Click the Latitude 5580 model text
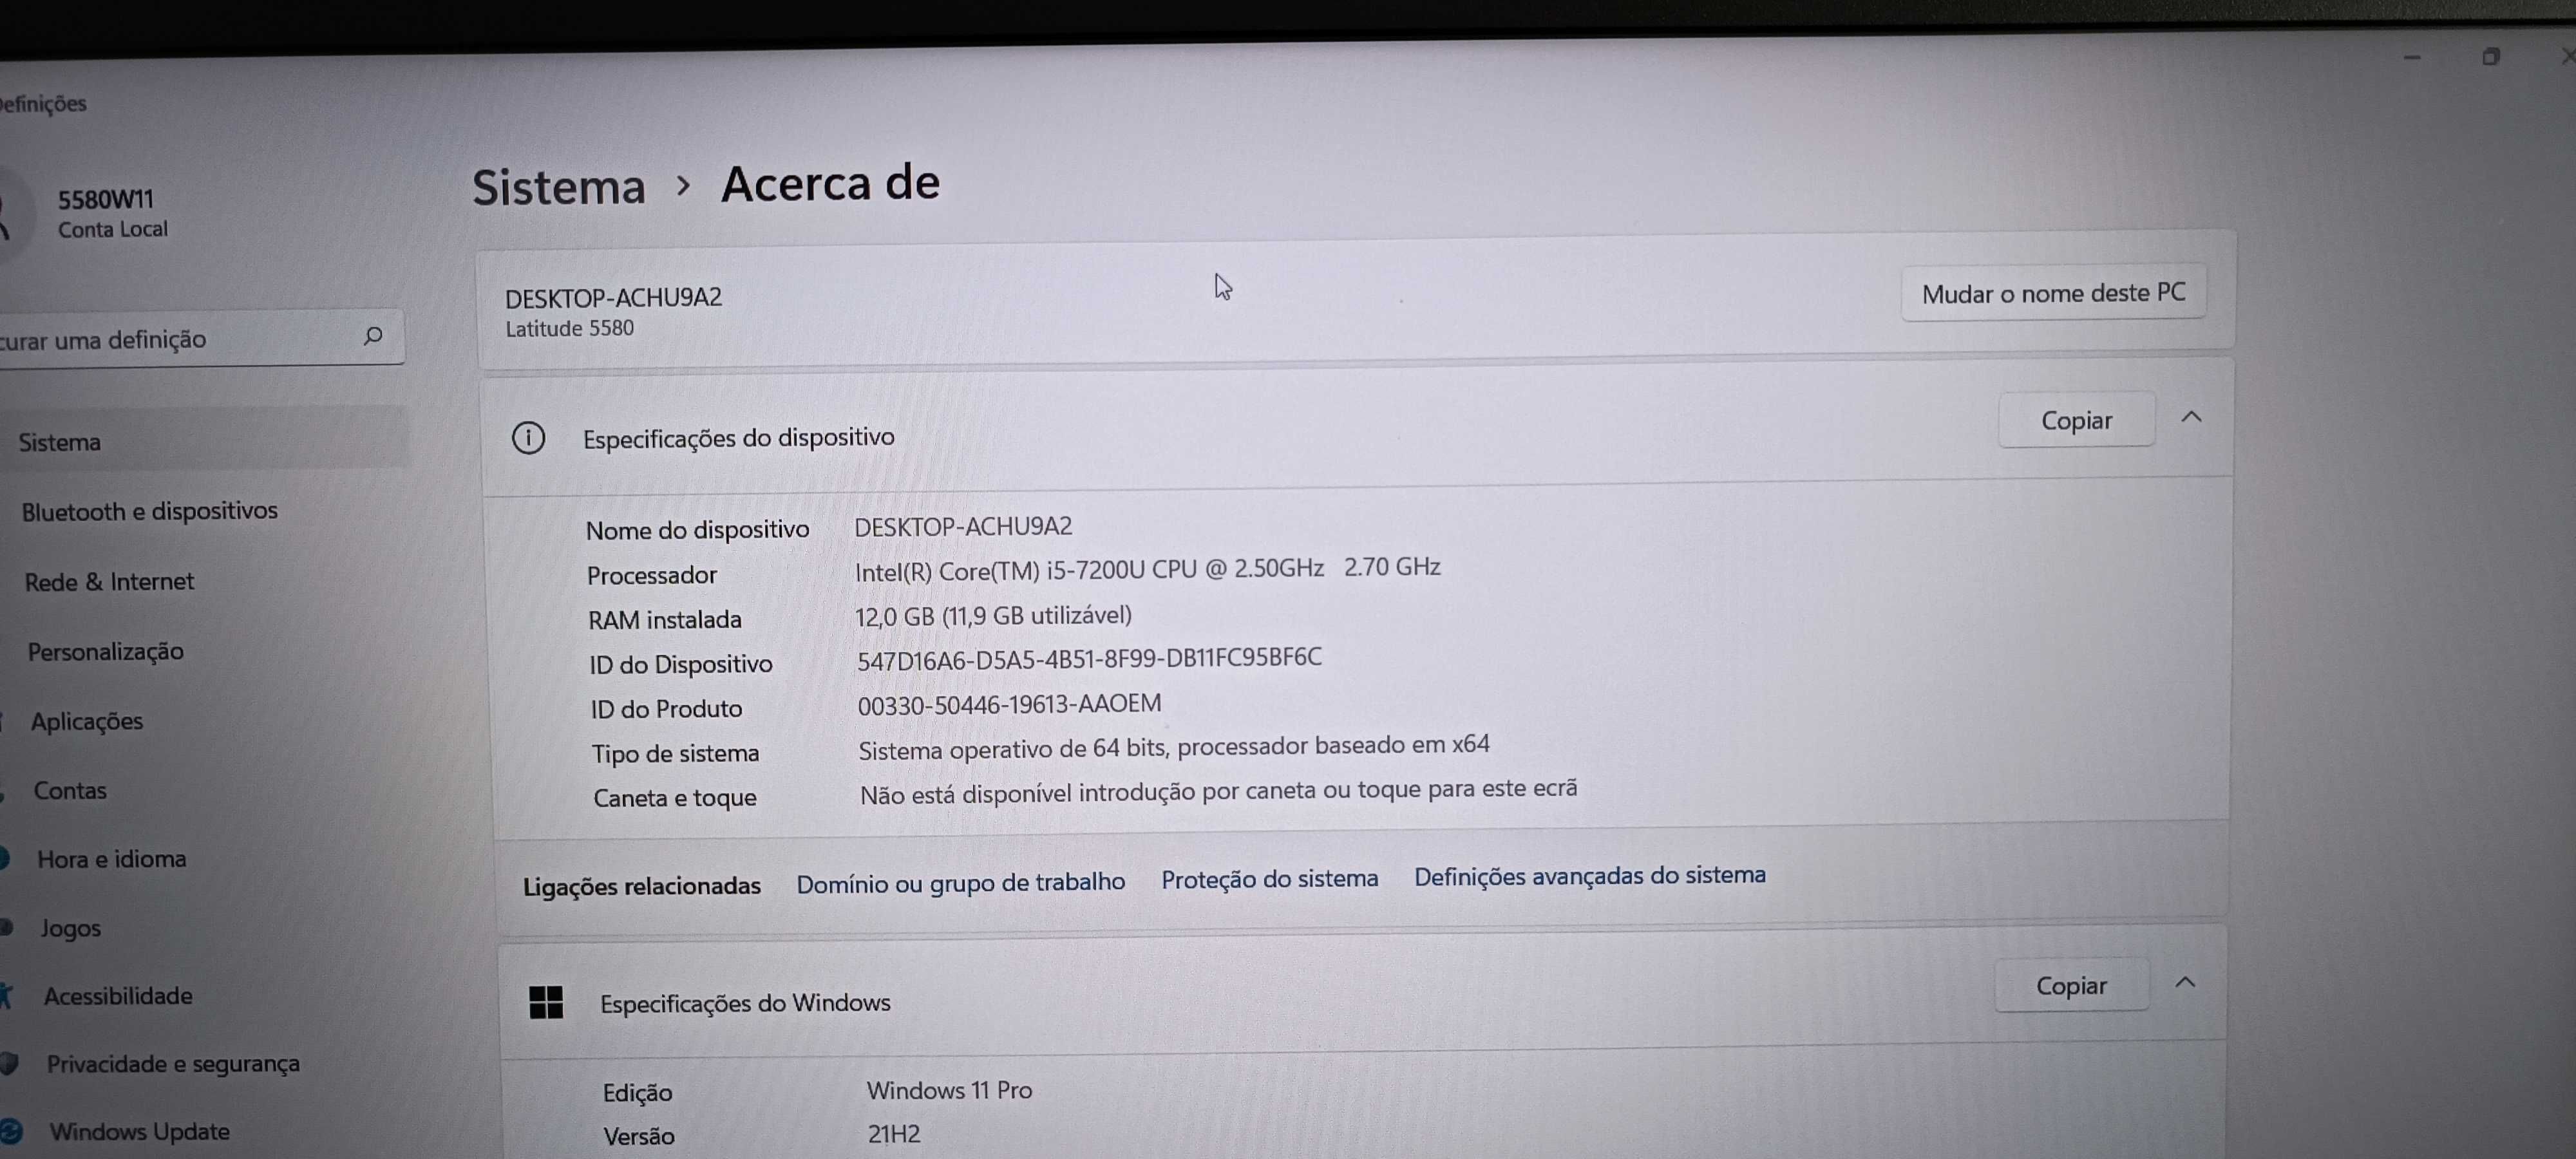2576x1159 pixels. pos(569,328)
